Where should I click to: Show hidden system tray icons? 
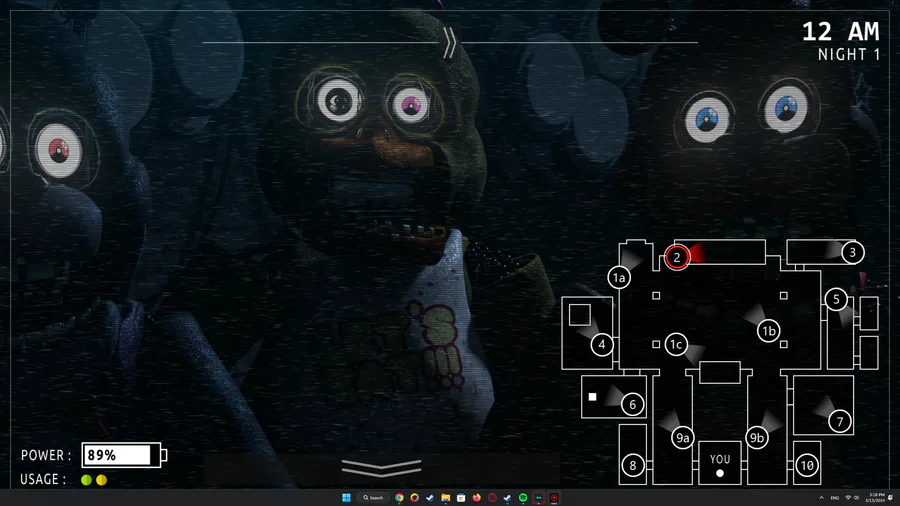click(x=821, y=497)
